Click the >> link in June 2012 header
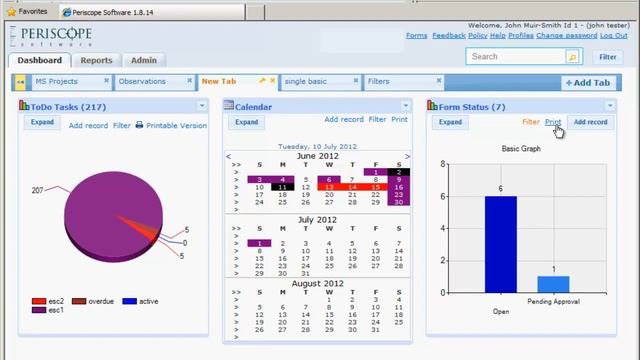The height and width of the screenshot is (360, 640). click(x=236, y=165)
